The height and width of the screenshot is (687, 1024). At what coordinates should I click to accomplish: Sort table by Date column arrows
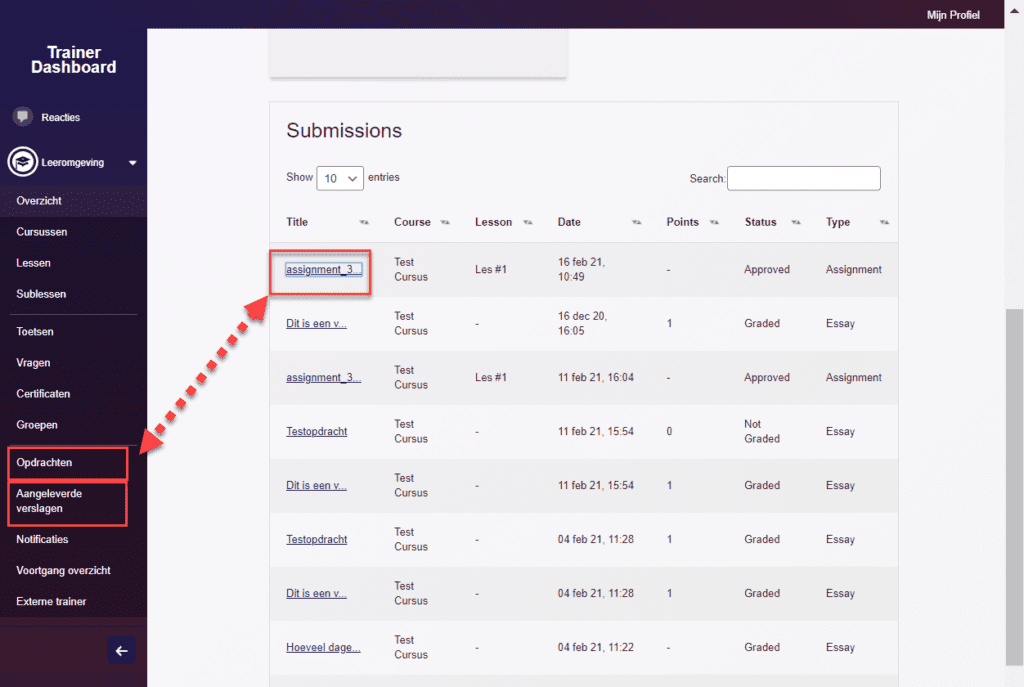636,223
